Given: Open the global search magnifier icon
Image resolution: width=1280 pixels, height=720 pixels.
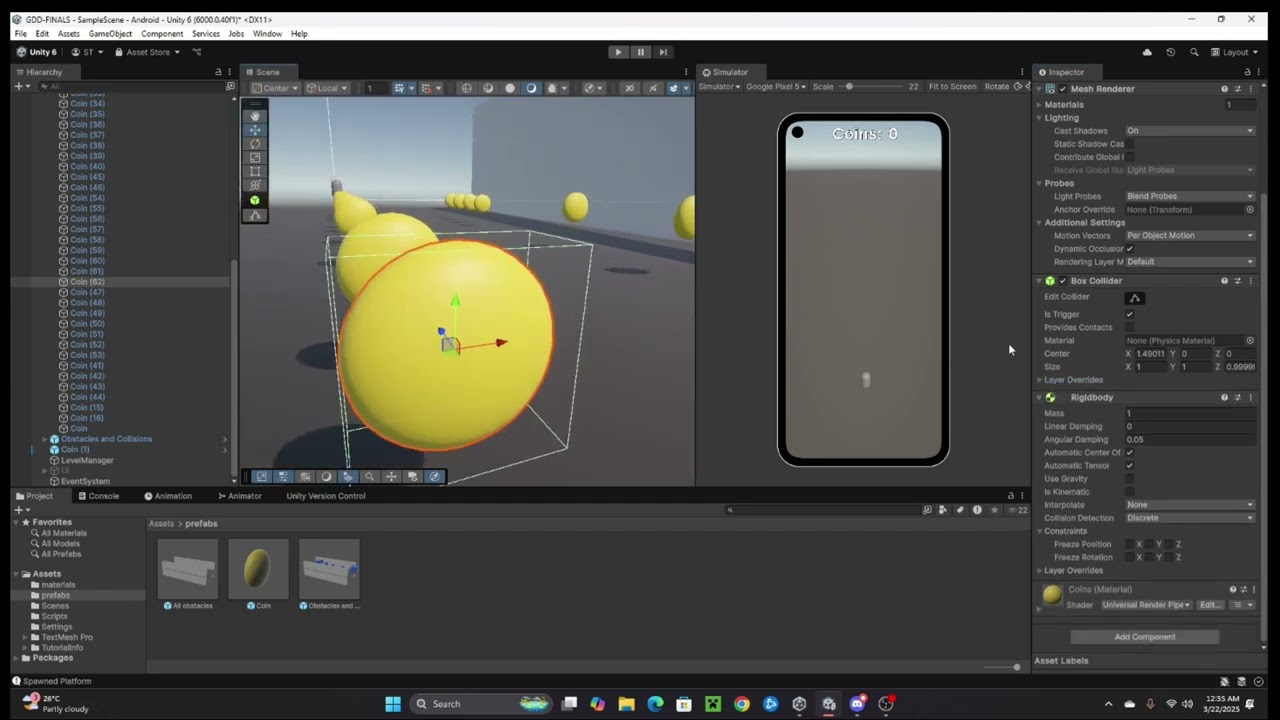Looking at the screenshot, I should tap(1194, 52).
